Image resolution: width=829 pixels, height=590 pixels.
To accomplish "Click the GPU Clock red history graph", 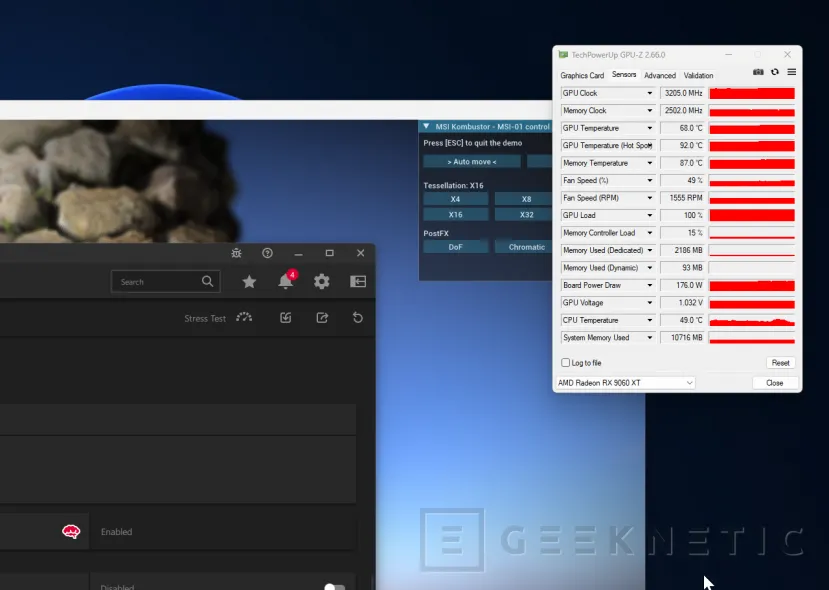I will pos(752,93).
